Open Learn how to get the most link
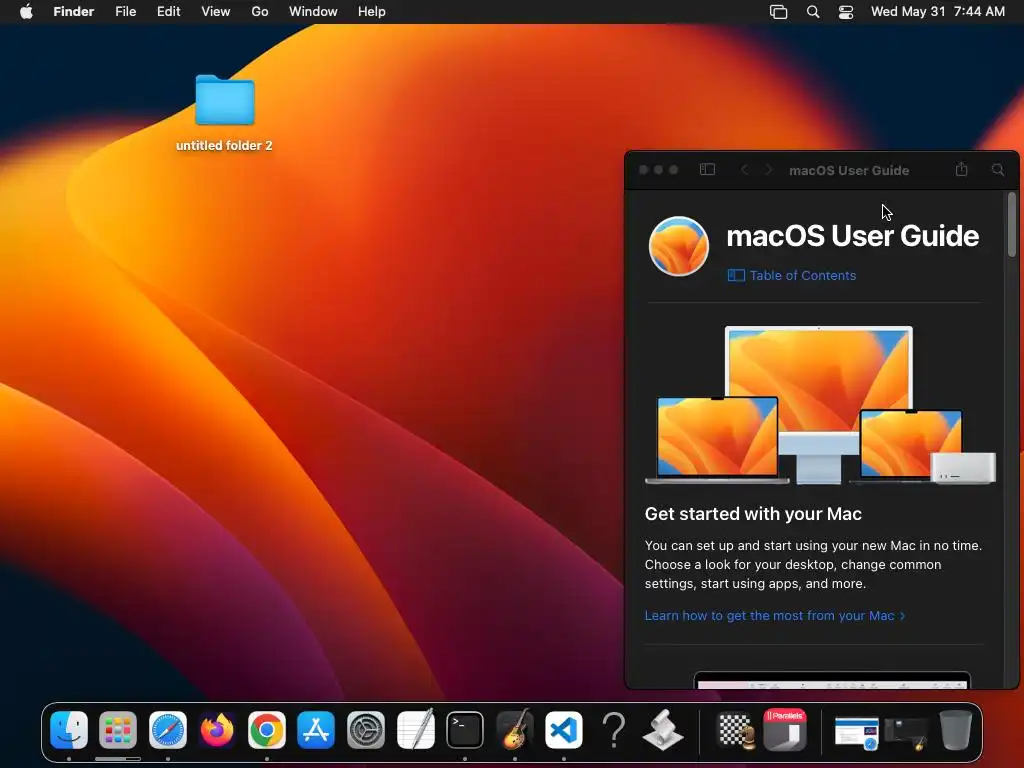This screenshot has width=1024, height=768. pos(775,616)
